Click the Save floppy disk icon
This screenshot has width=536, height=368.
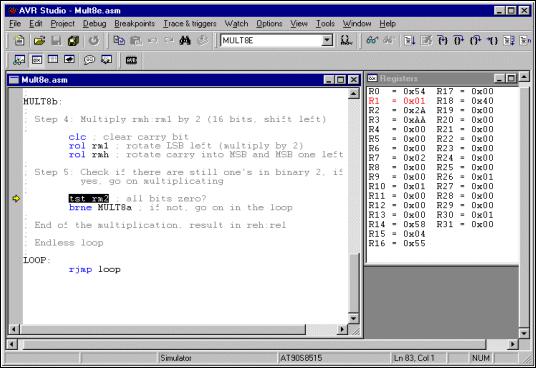point(56,41)
